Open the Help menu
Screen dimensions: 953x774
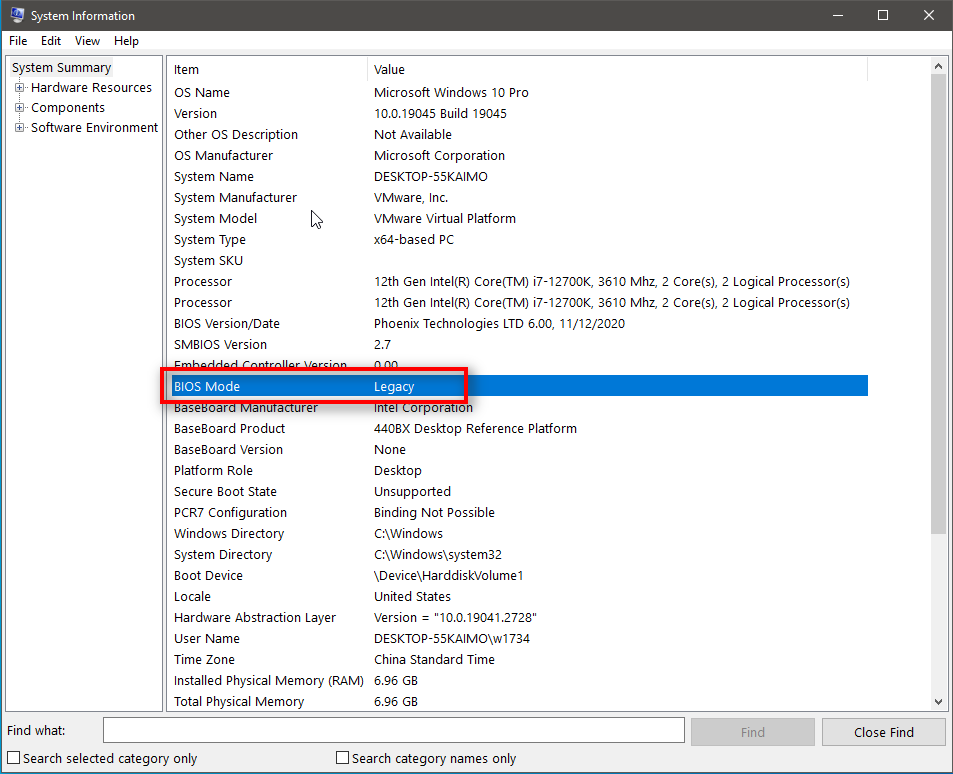tap(126, 41)
